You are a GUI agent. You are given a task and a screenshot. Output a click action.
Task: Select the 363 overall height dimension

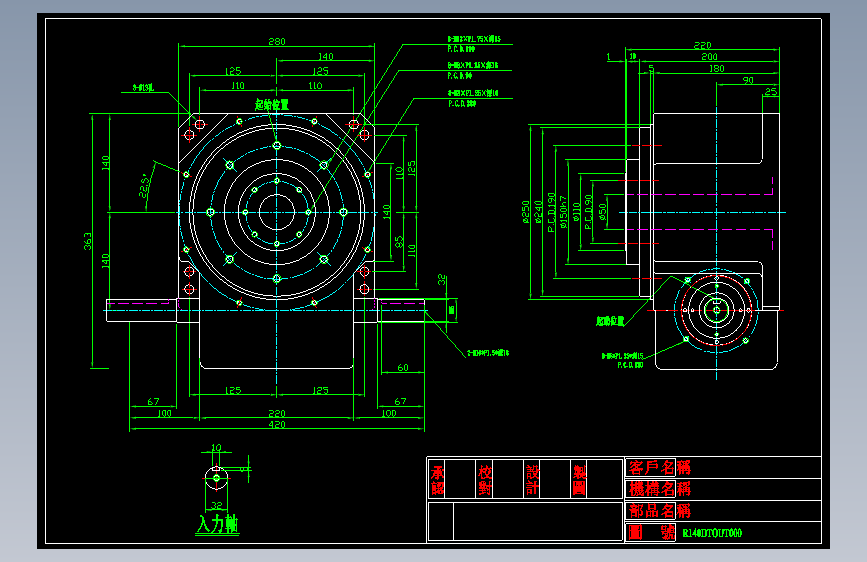pos(87,241)
